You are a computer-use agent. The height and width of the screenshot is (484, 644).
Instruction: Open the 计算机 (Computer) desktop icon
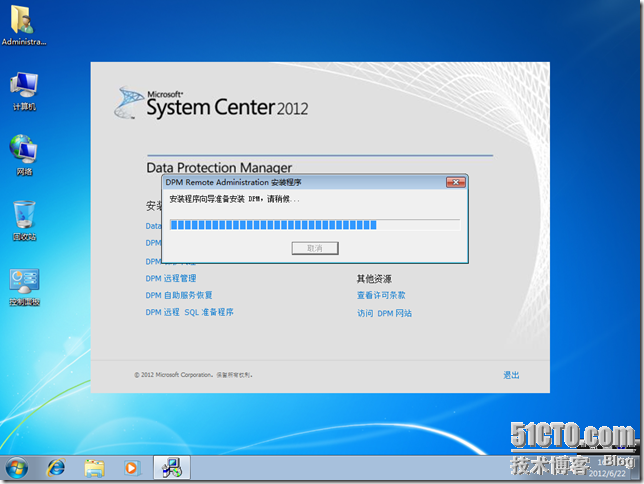point(24,91)
